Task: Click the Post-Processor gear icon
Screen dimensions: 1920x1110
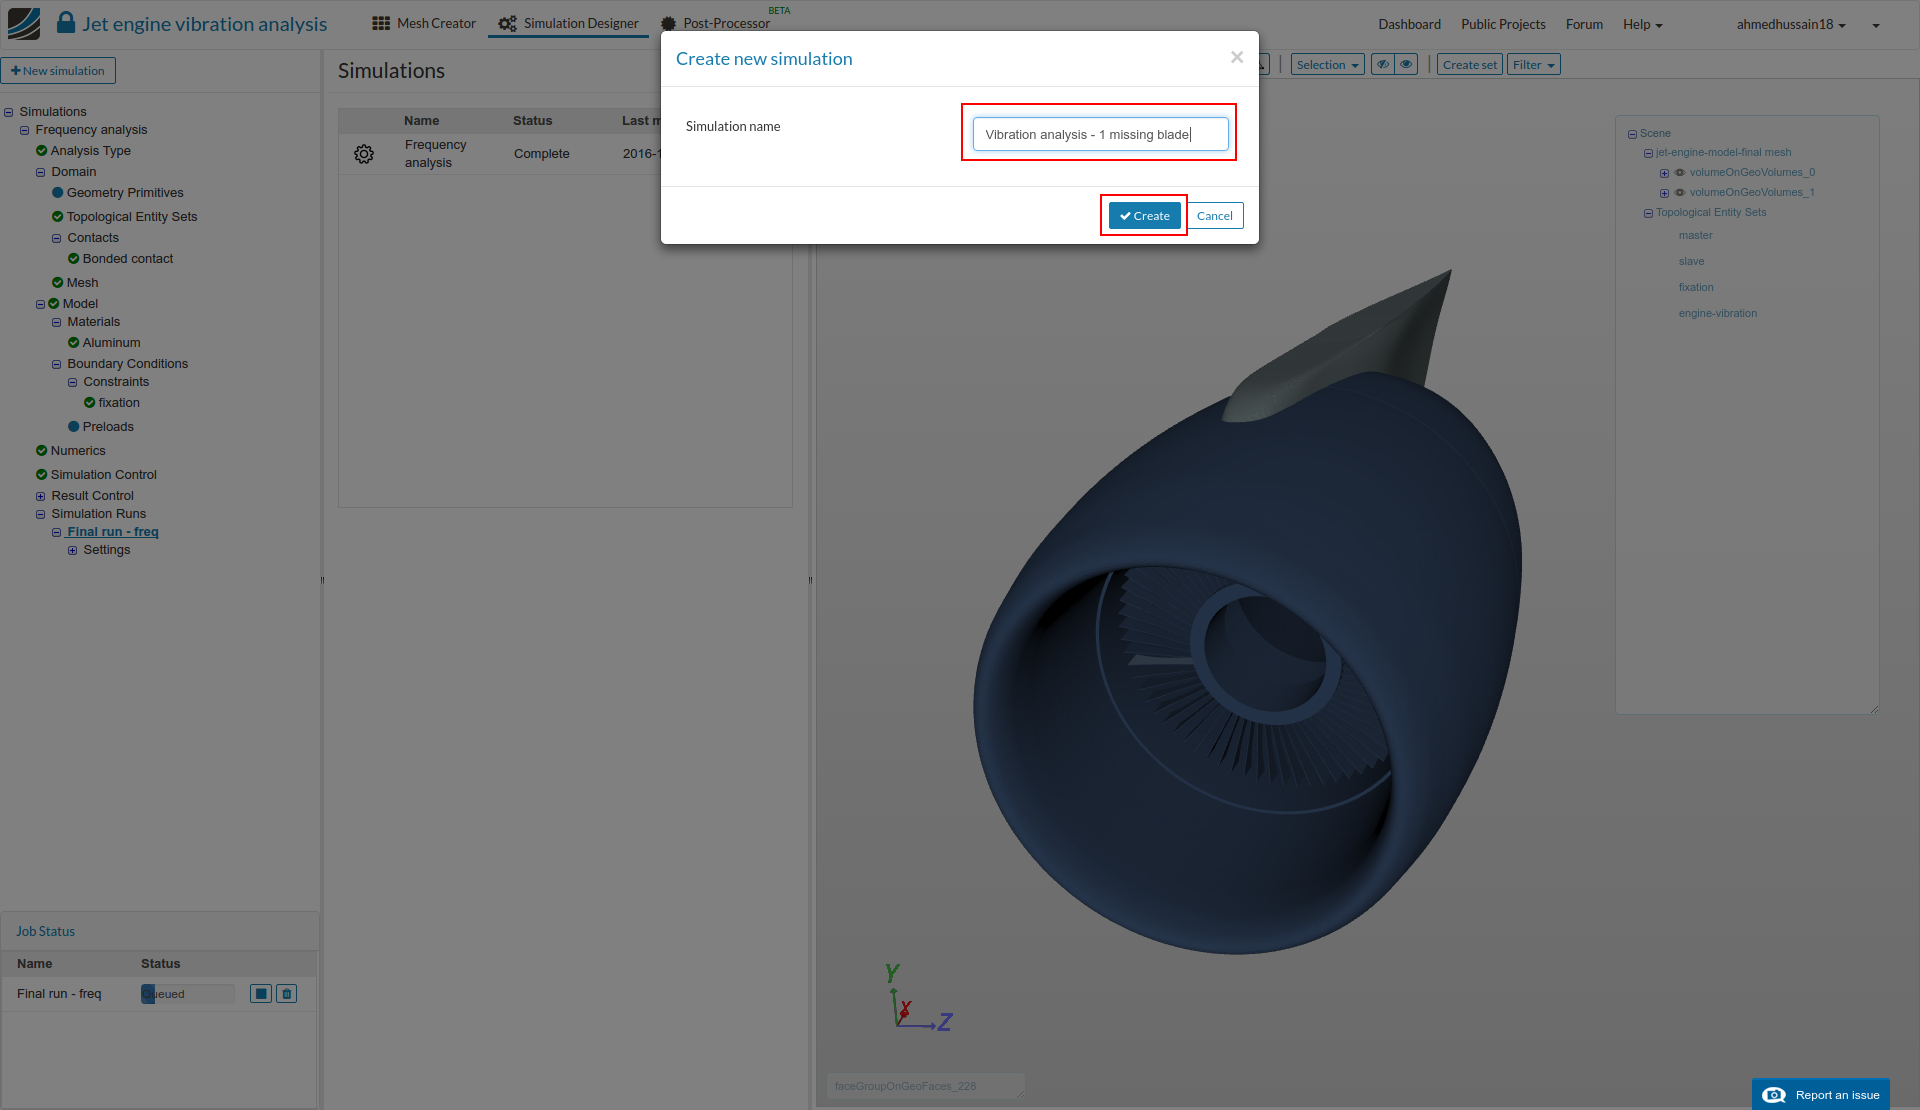Action: (x=668, y=23)
